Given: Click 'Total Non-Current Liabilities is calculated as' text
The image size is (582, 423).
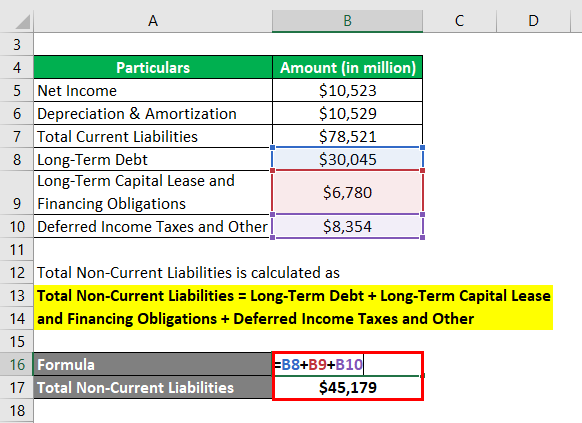Looking at the screenshot, I should click(x=188, y=273).
